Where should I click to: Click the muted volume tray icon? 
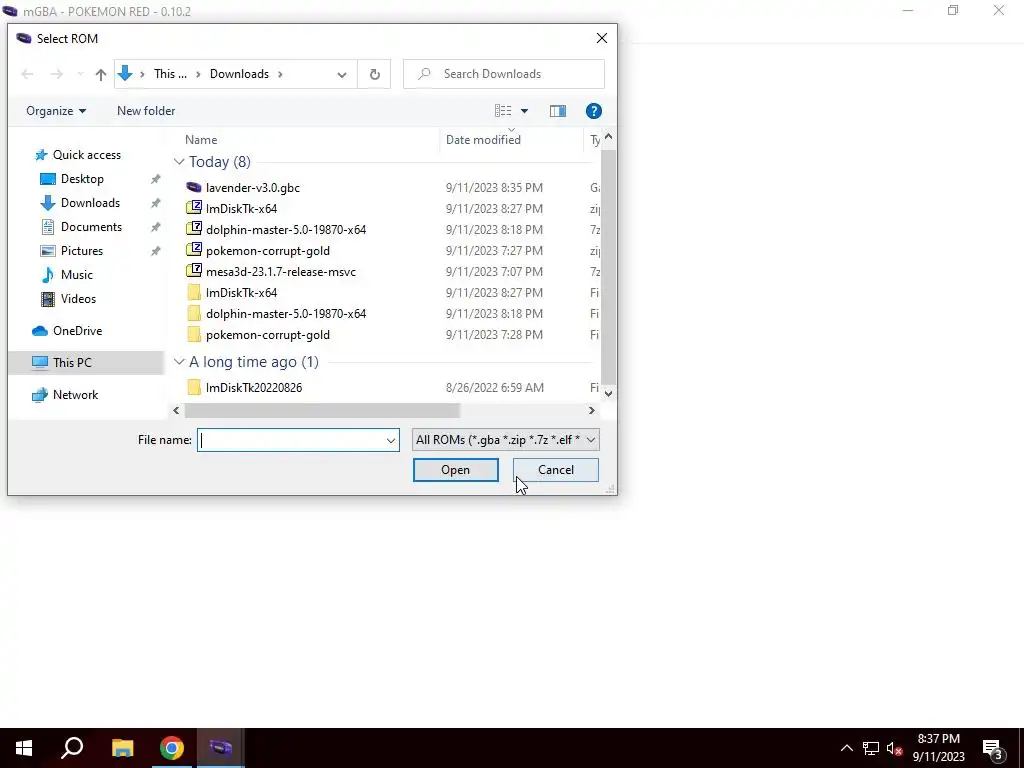(x=894, y=748)
